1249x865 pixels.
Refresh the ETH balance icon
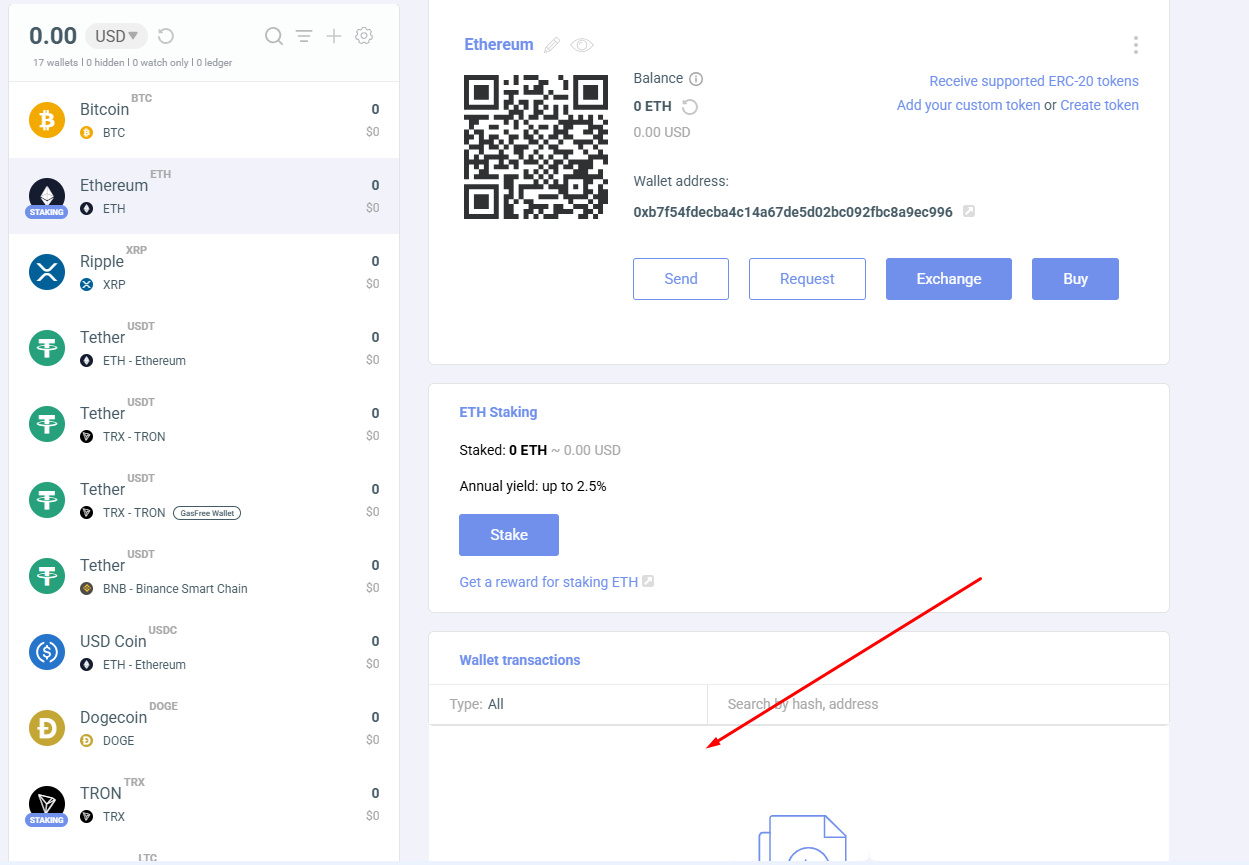(689, 107)
